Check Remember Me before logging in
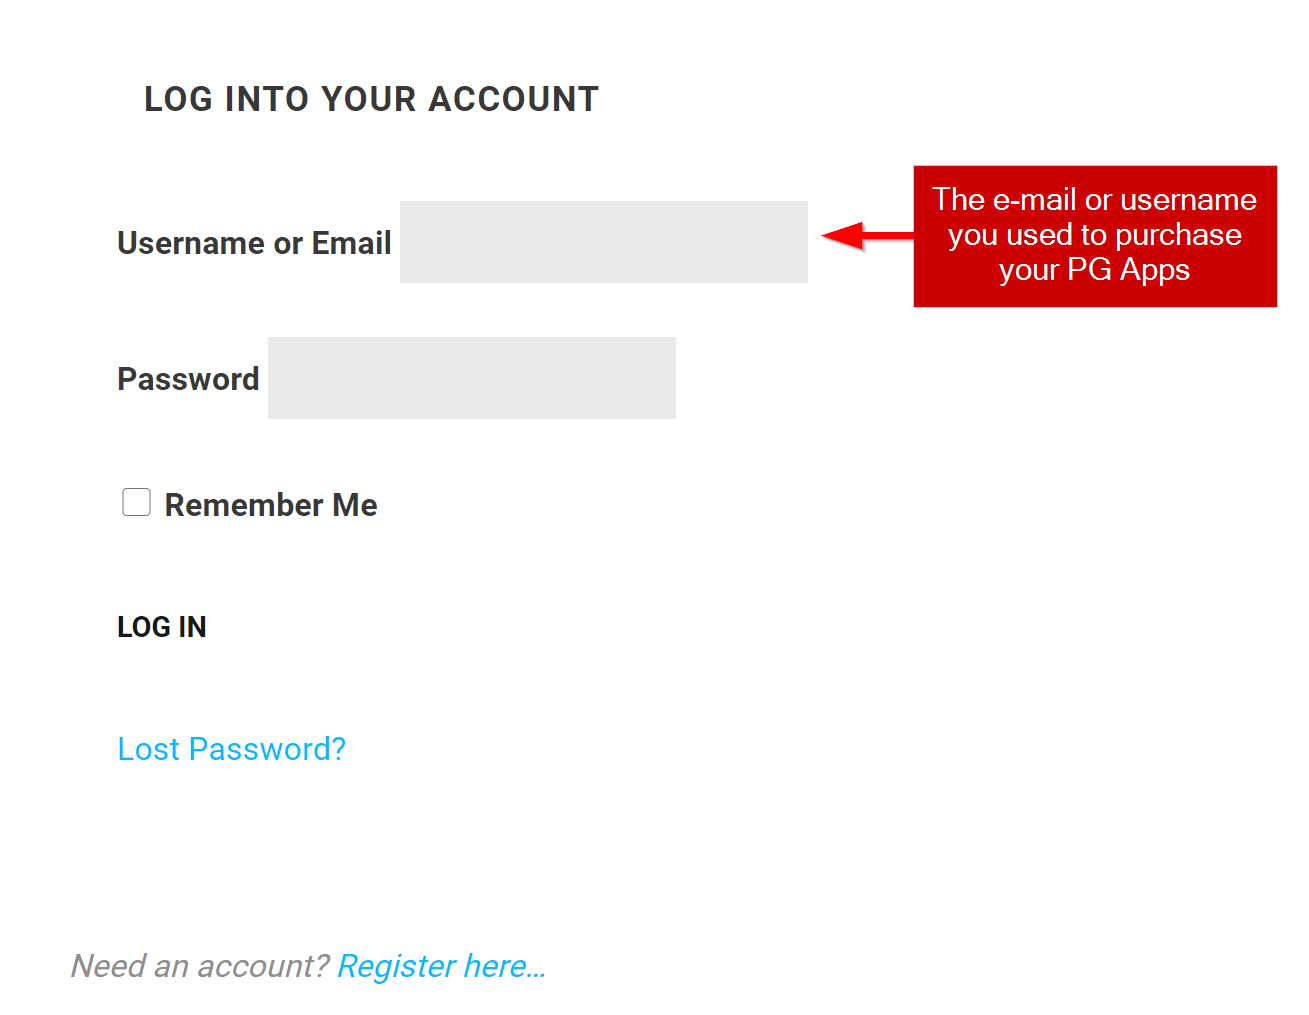The image size is (1309, 1015). (136, 502)
